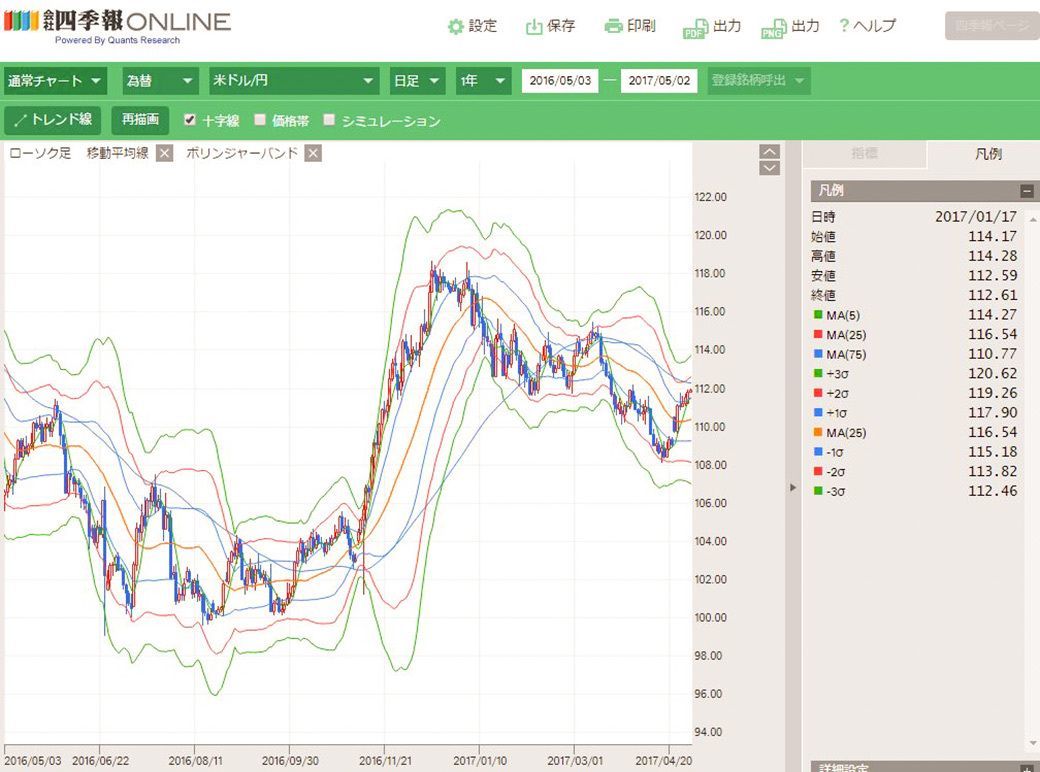Click the start date field 2016/05/03
This screenshot has height=772, width=1040.
point(560,81)
